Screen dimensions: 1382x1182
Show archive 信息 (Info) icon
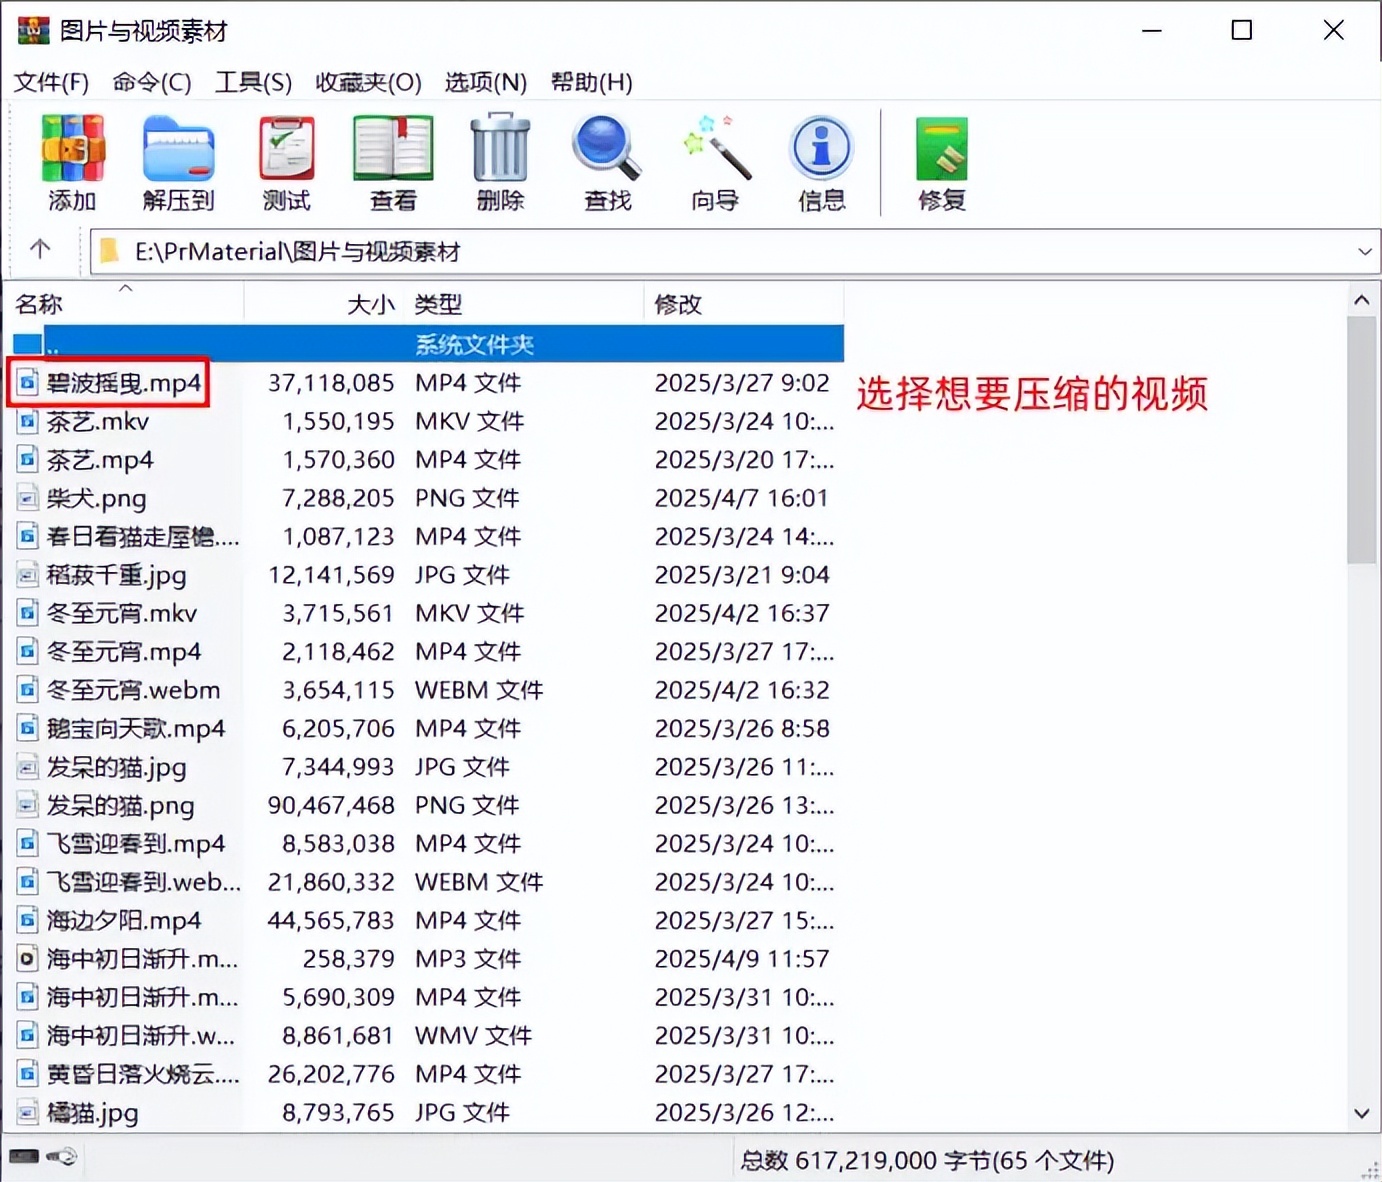(821, 162)
